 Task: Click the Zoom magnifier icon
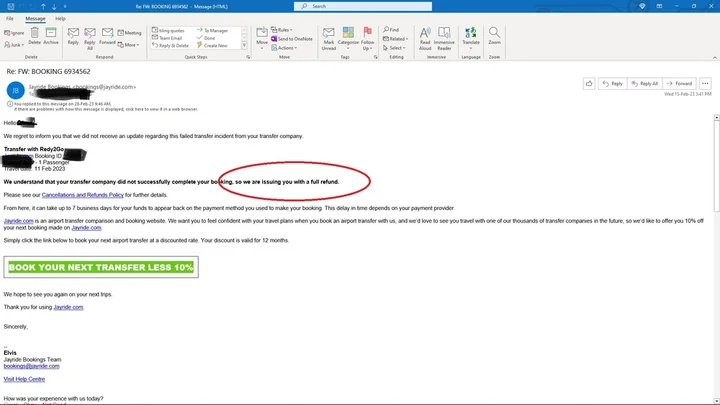pyautogui.click(x=494, y=36)
